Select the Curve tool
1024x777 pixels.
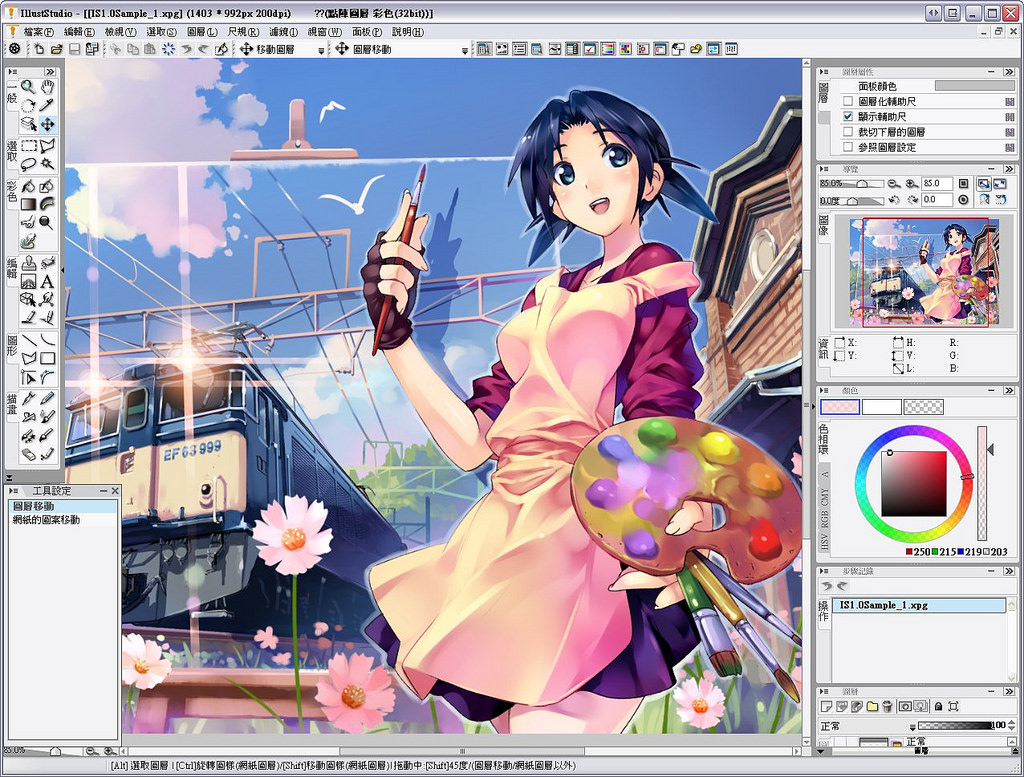click(x=47, y=340)
